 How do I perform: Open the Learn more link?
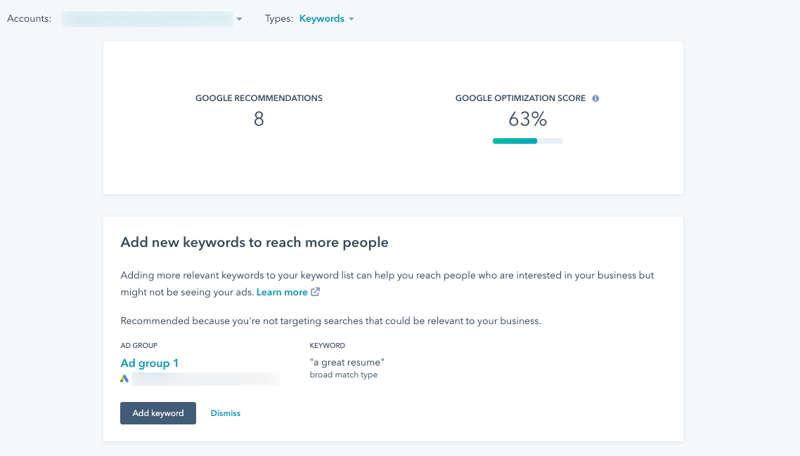282,292
